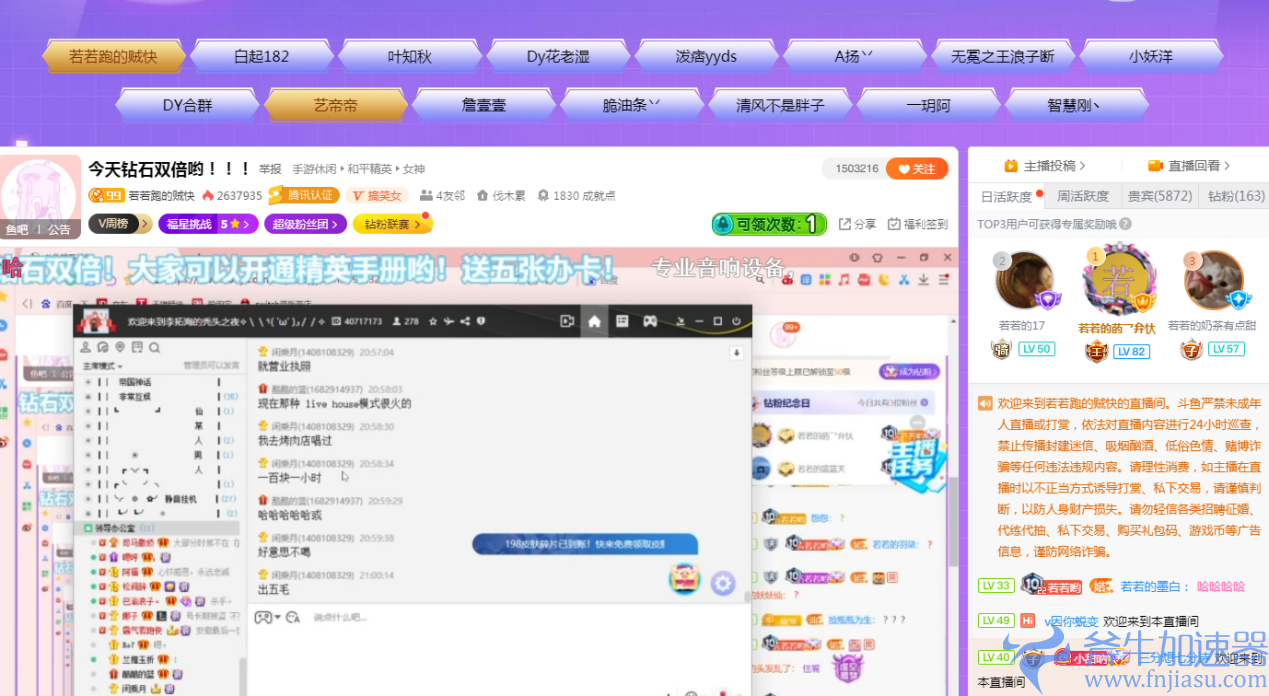The height and width of the screenshot is (696, 1269).
Task: Click the YY chat settings gear icon
Action: pyautogui.click(x=723, y=583)
